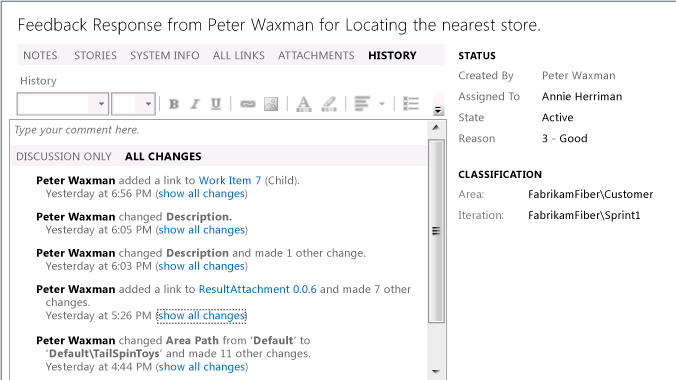Screen dimensions: 676x380
Task: Select the State value Active
Action: click(557, 117)
